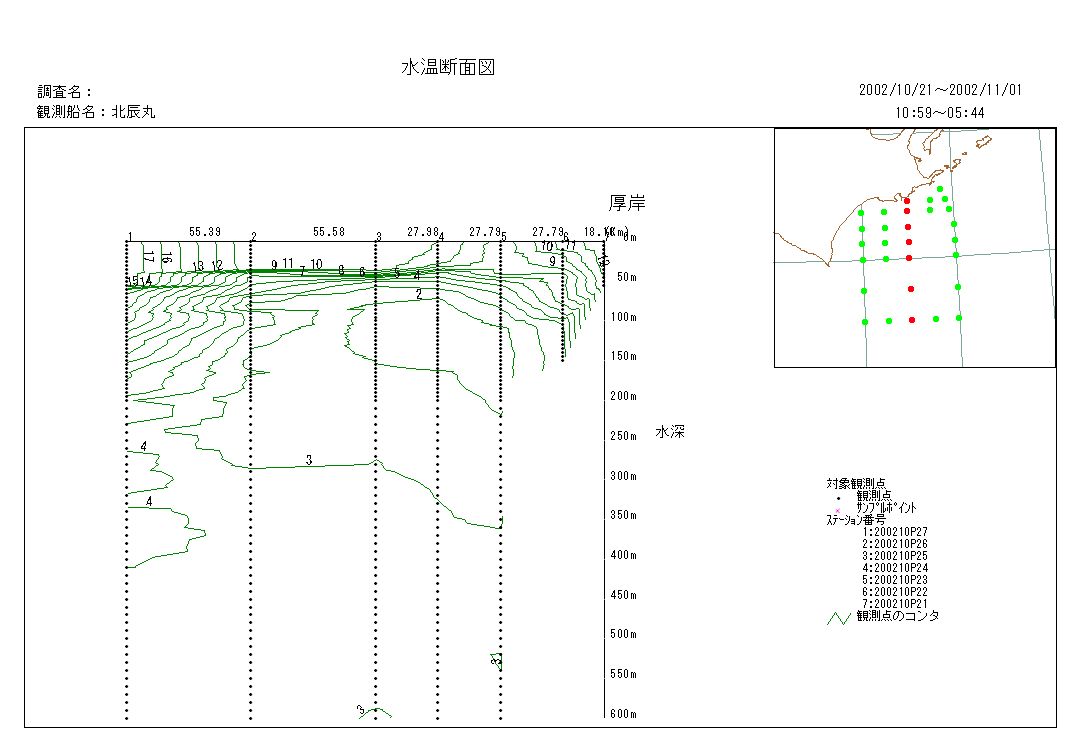This screenshot has width=1084, height=755.
Task: Click the date range 2002/10/21～2002/11/01
Action: tap(940, 90)
